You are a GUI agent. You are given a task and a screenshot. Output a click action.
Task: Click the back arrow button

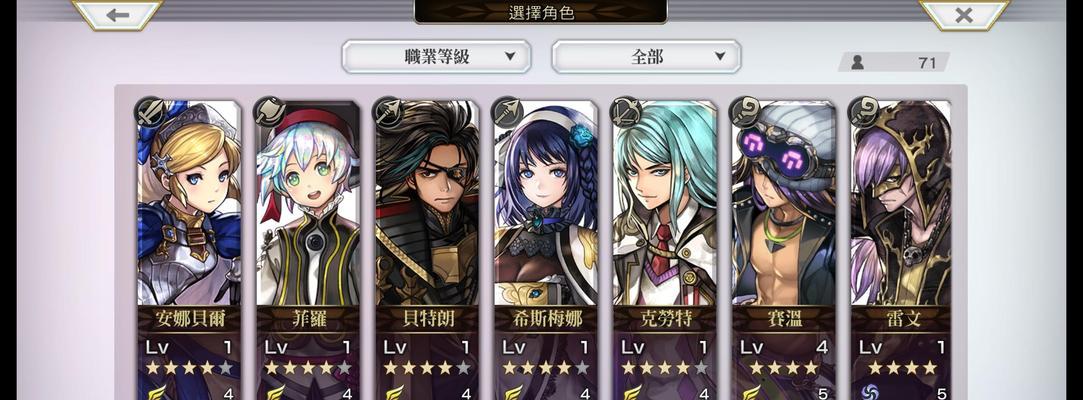118,15
